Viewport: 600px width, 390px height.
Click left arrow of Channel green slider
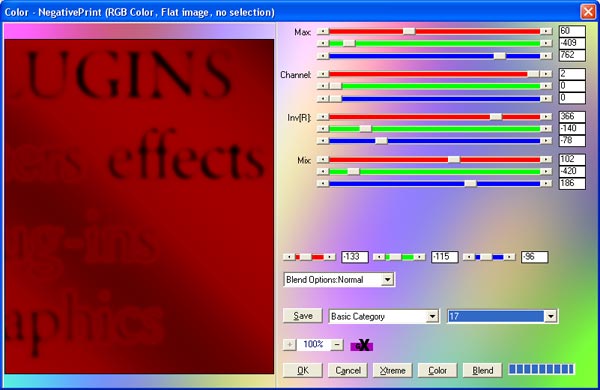pyautogui.click(x=323, y=86)
